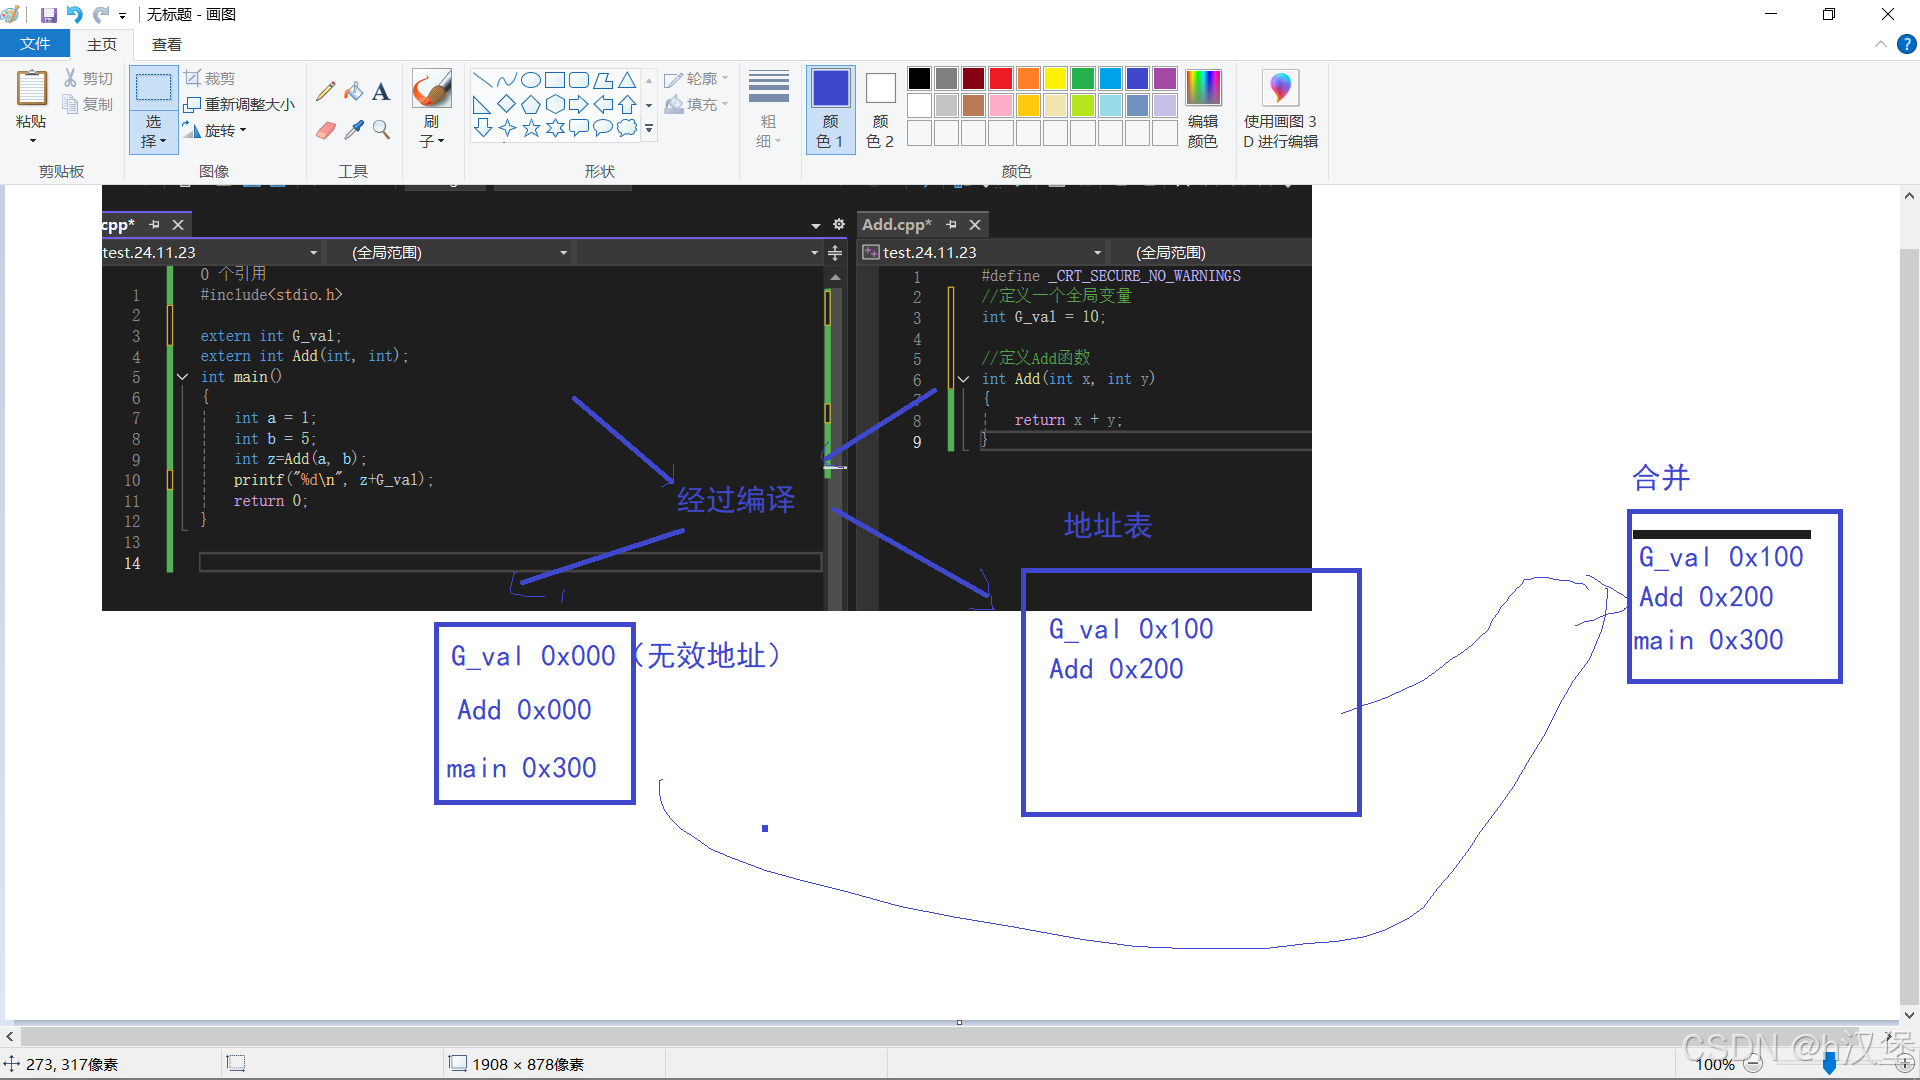Click the zoom out minus button
The image size is (1920, 1080).
(1753, 1064)
